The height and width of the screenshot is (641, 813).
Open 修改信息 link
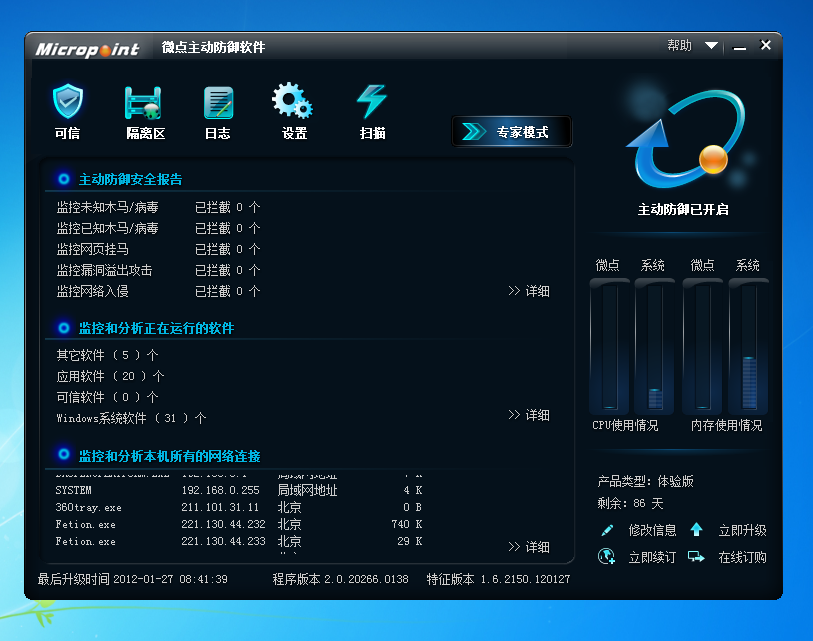[x=652, y=530]
